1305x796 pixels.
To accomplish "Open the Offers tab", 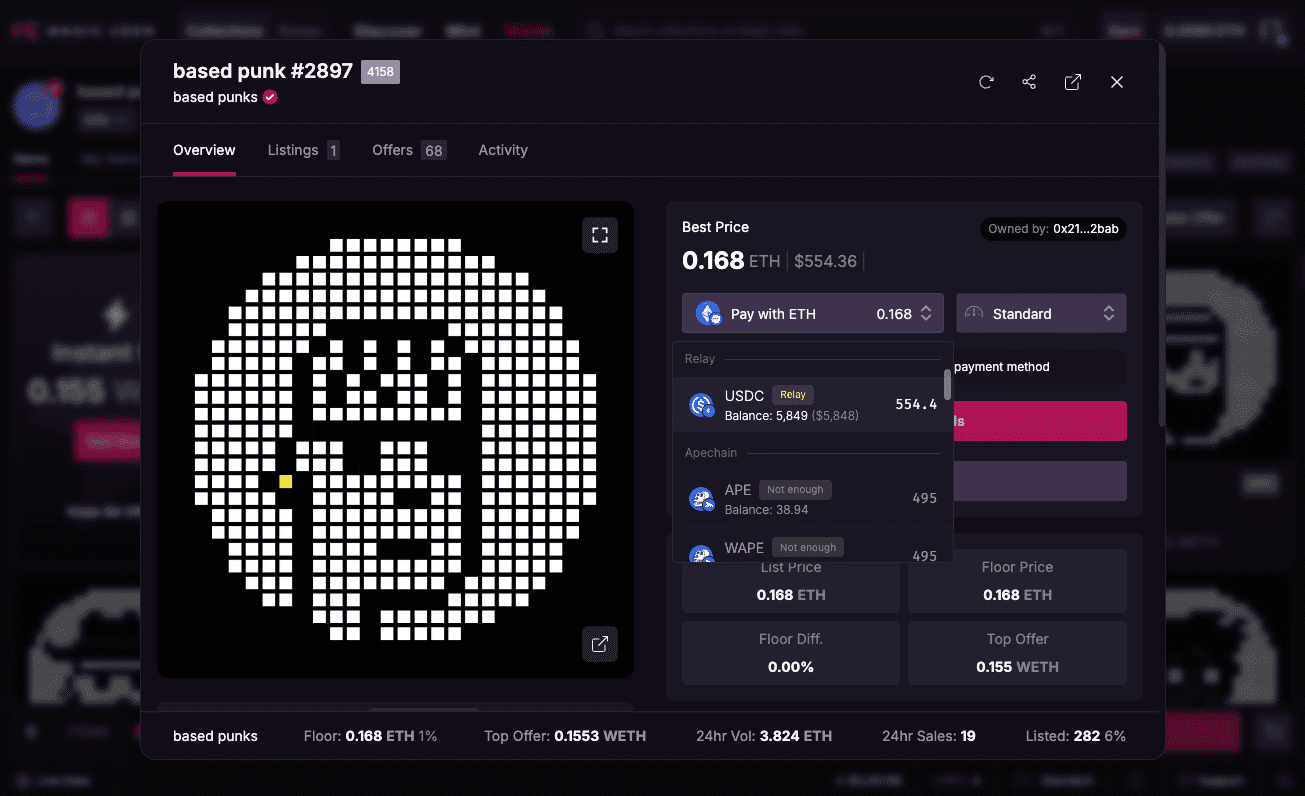I will (x=409, y=150).
